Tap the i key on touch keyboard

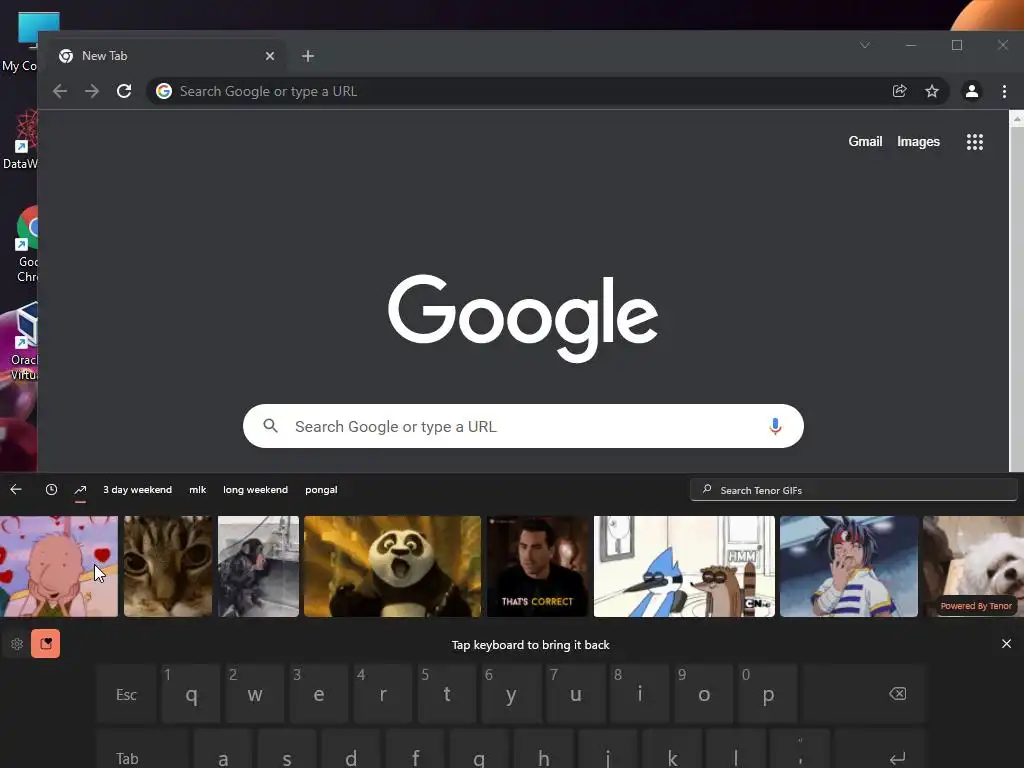tap(639, 694)
